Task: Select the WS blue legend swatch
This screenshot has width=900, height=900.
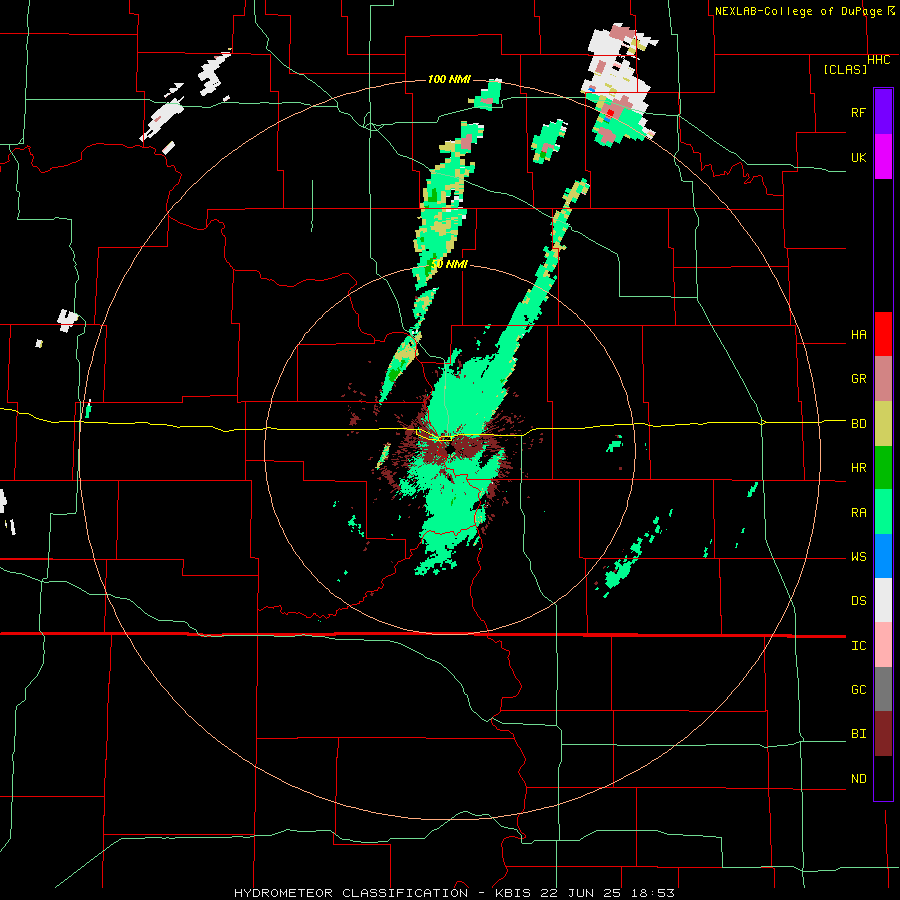Action: (883, 556)
